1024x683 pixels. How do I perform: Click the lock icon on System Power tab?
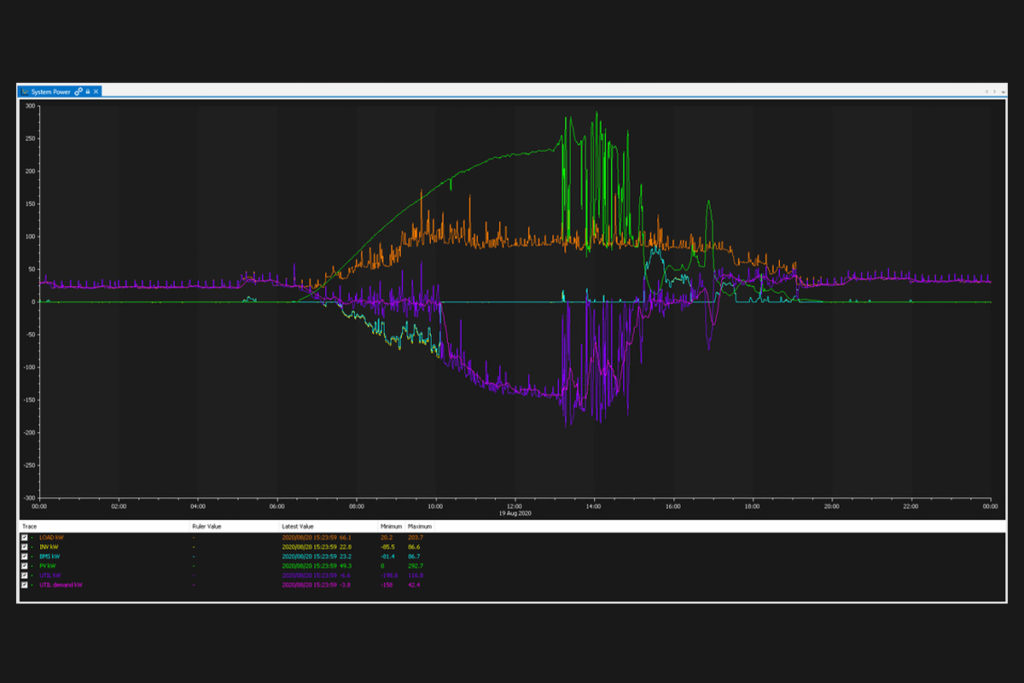pos(87,91)
